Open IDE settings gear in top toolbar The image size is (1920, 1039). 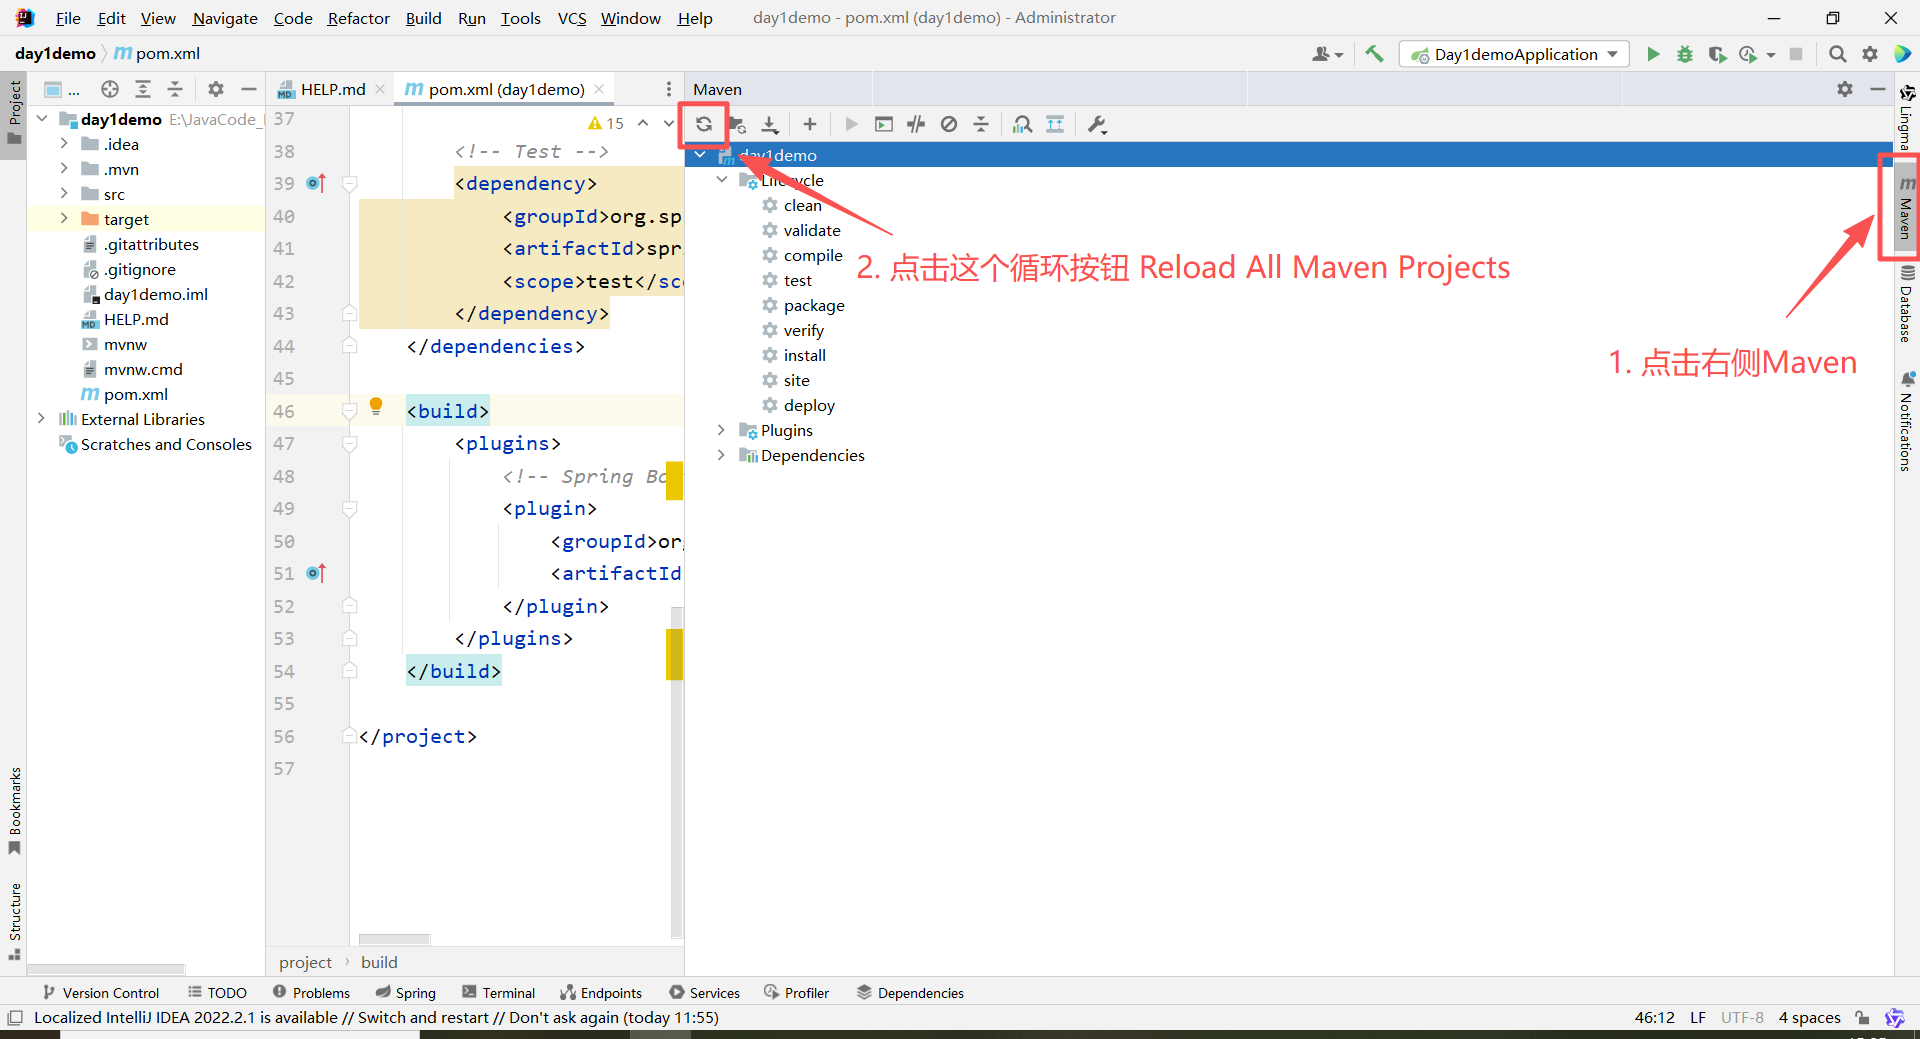(1869, 54)
